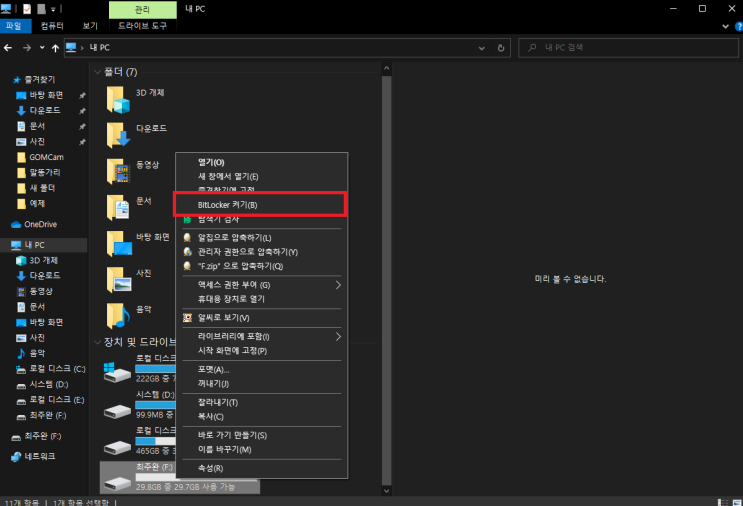Image resolution: width=743 pixels, height=506 pixels.
Task: Click the 로컬 디스크 (E:) usage bar, 465GB
Action: [155, 441]
